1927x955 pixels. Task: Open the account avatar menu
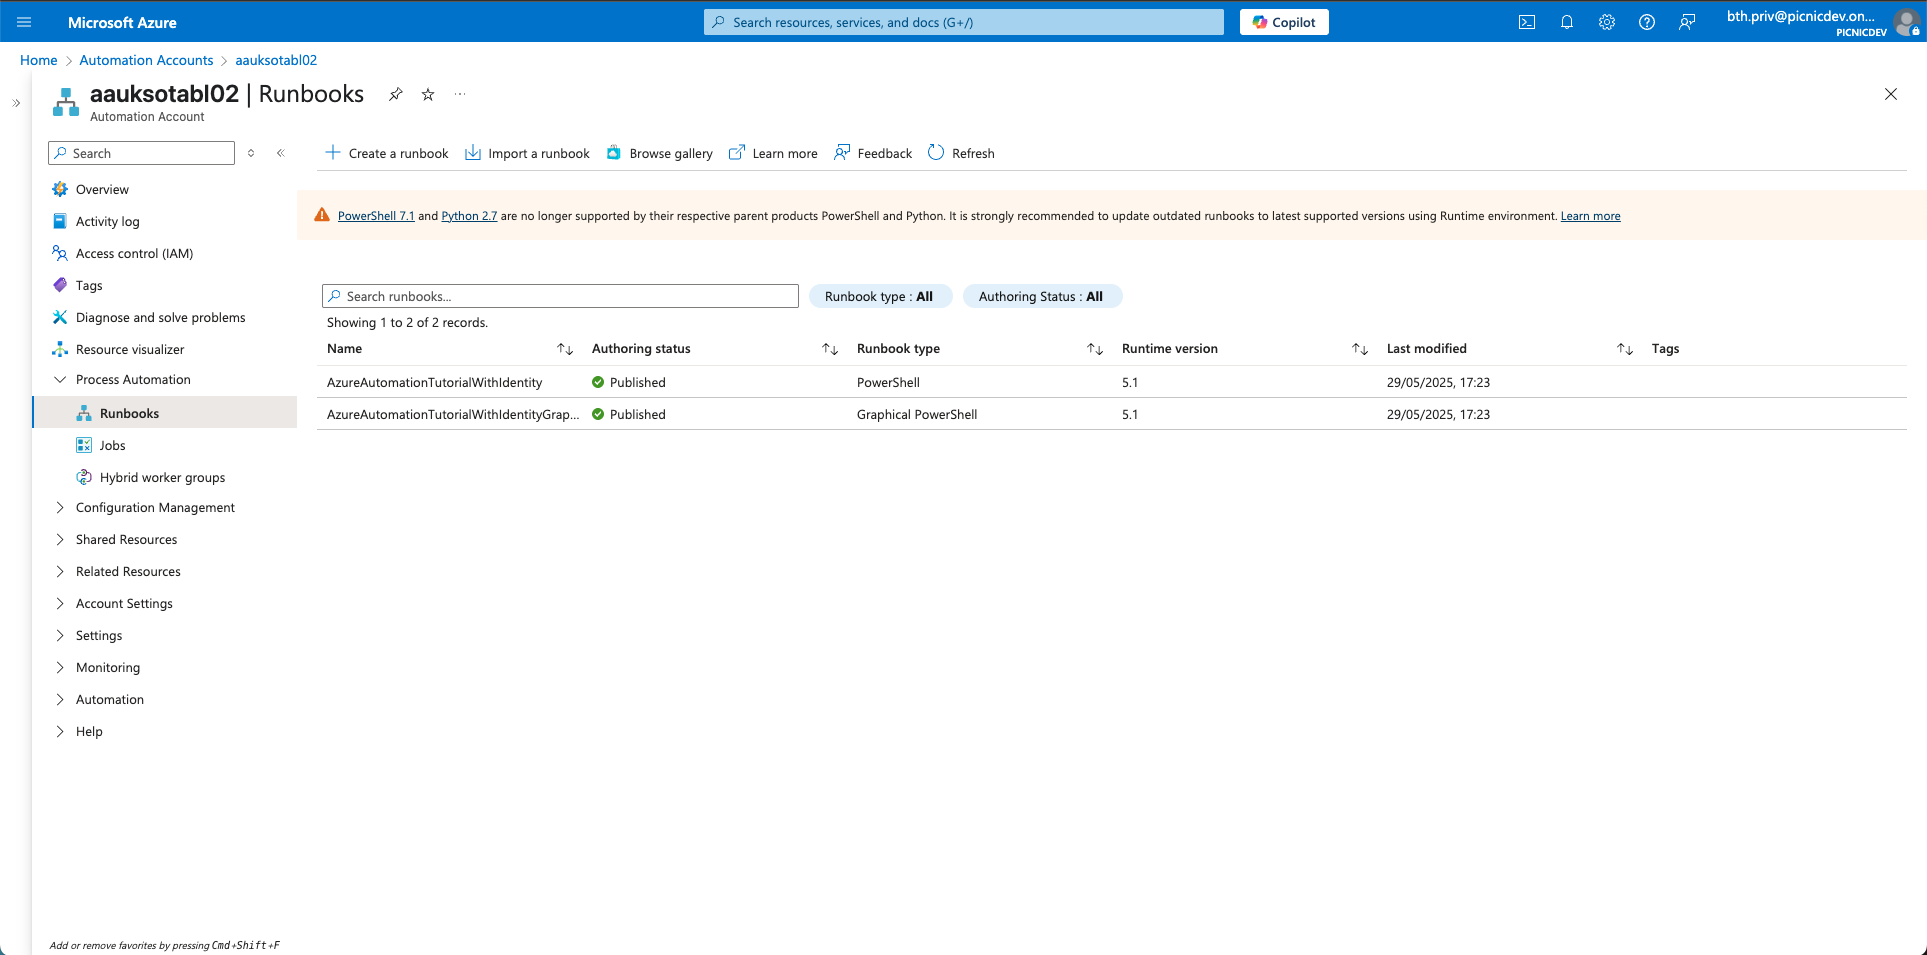tap(1906, 22)
